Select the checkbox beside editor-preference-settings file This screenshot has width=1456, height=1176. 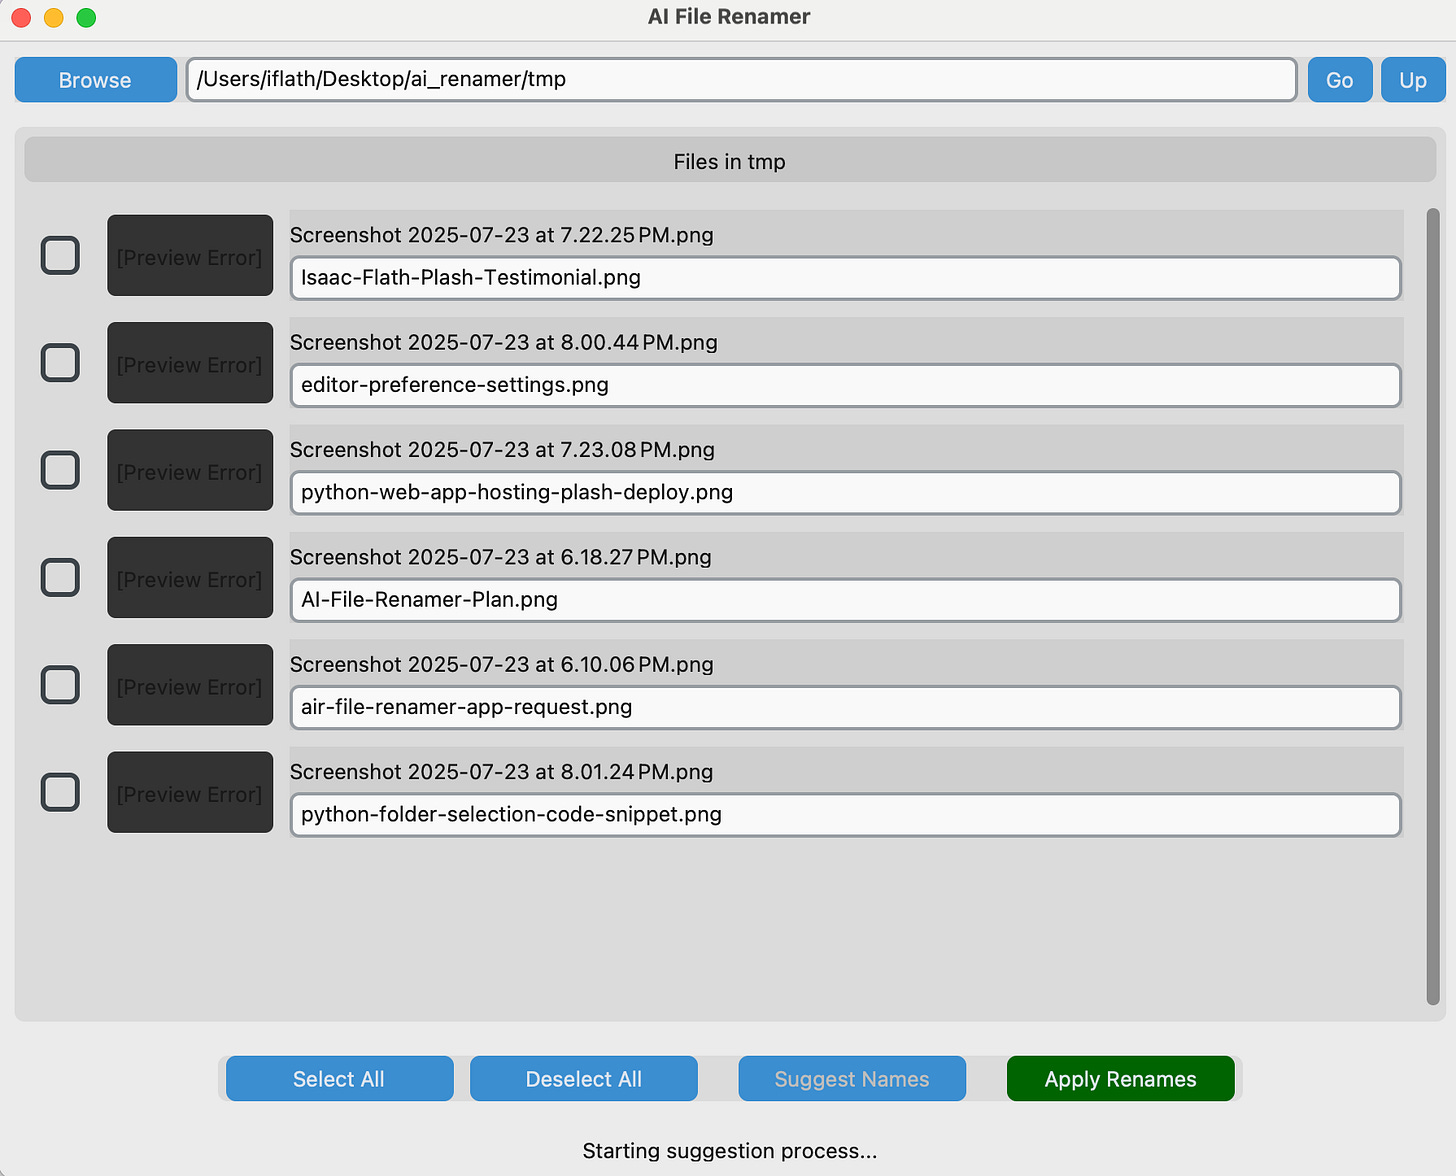pyautogui.click(x=60, y=363)
